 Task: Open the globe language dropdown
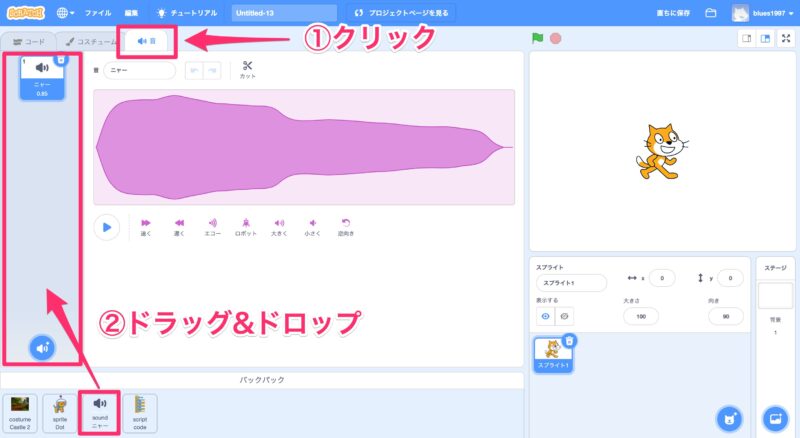pos(65,13)
